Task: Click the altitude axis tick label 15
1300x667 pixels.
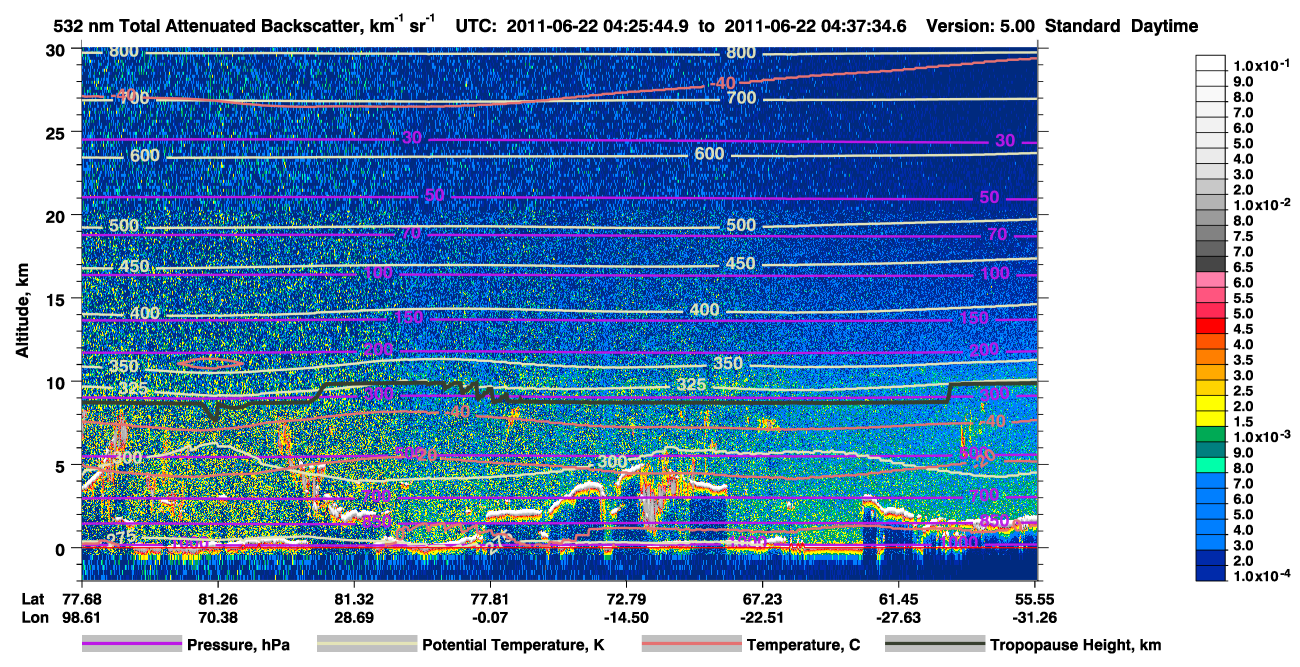Action: click(57, 299)
